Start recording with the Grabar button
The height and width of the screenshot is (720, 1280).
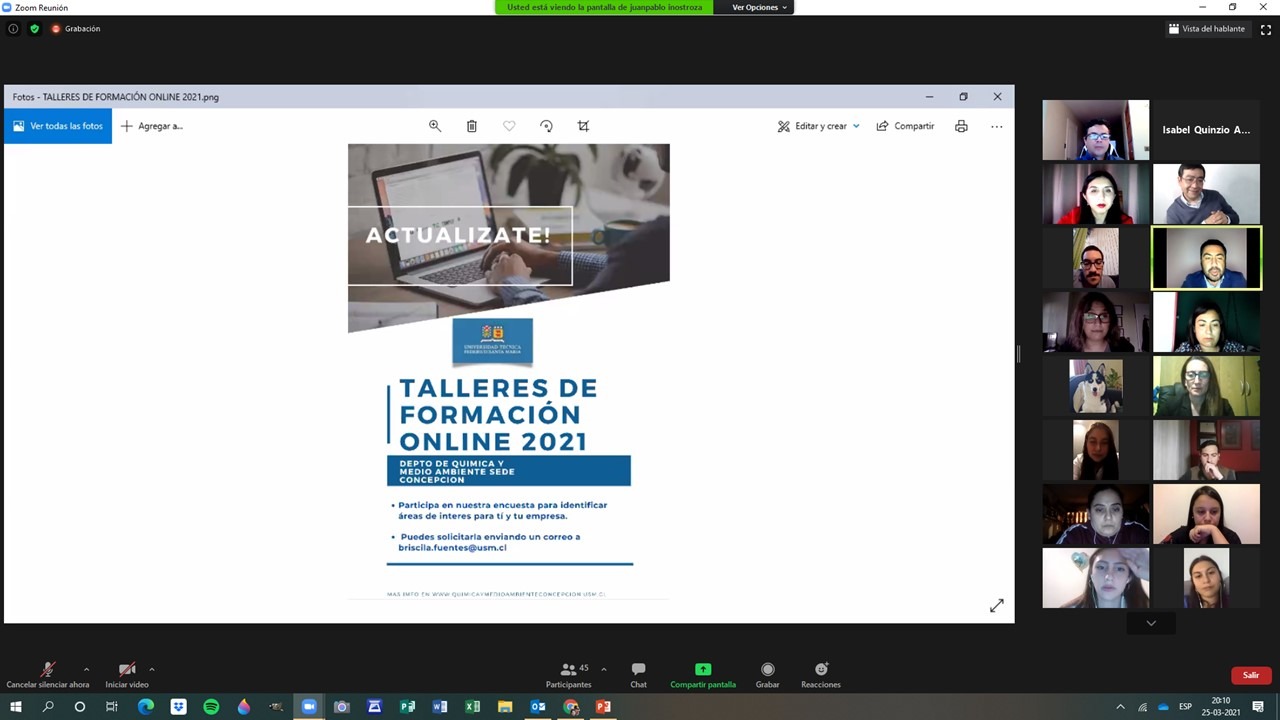[767, 675]
